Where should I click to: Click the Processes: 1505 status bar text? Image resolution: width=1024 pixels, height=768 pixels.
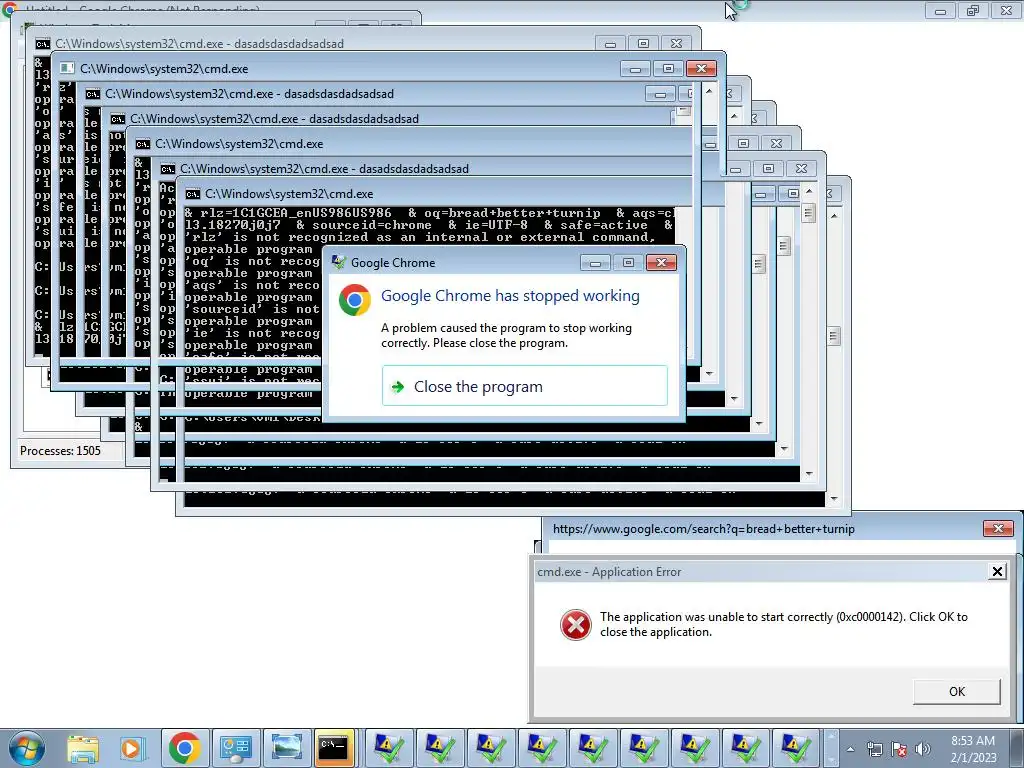pyautogui.click(x=60, y=451)
